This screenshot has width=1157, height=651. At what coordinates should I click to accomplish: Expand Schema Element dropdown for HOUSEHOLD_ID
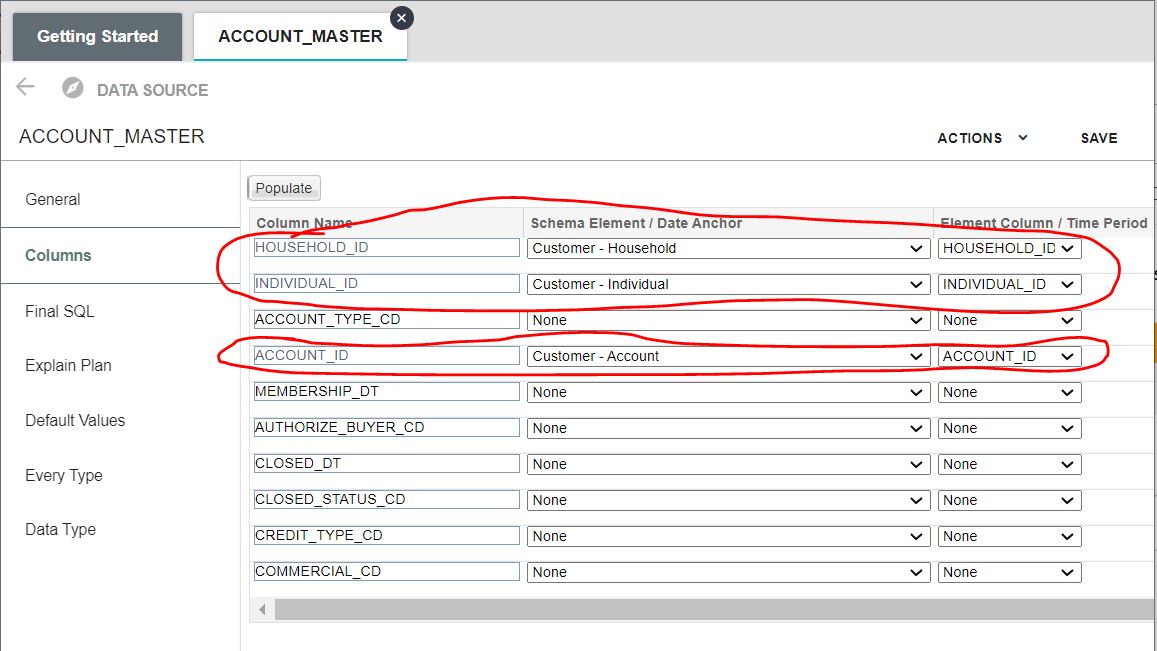(x=727, y=248)
